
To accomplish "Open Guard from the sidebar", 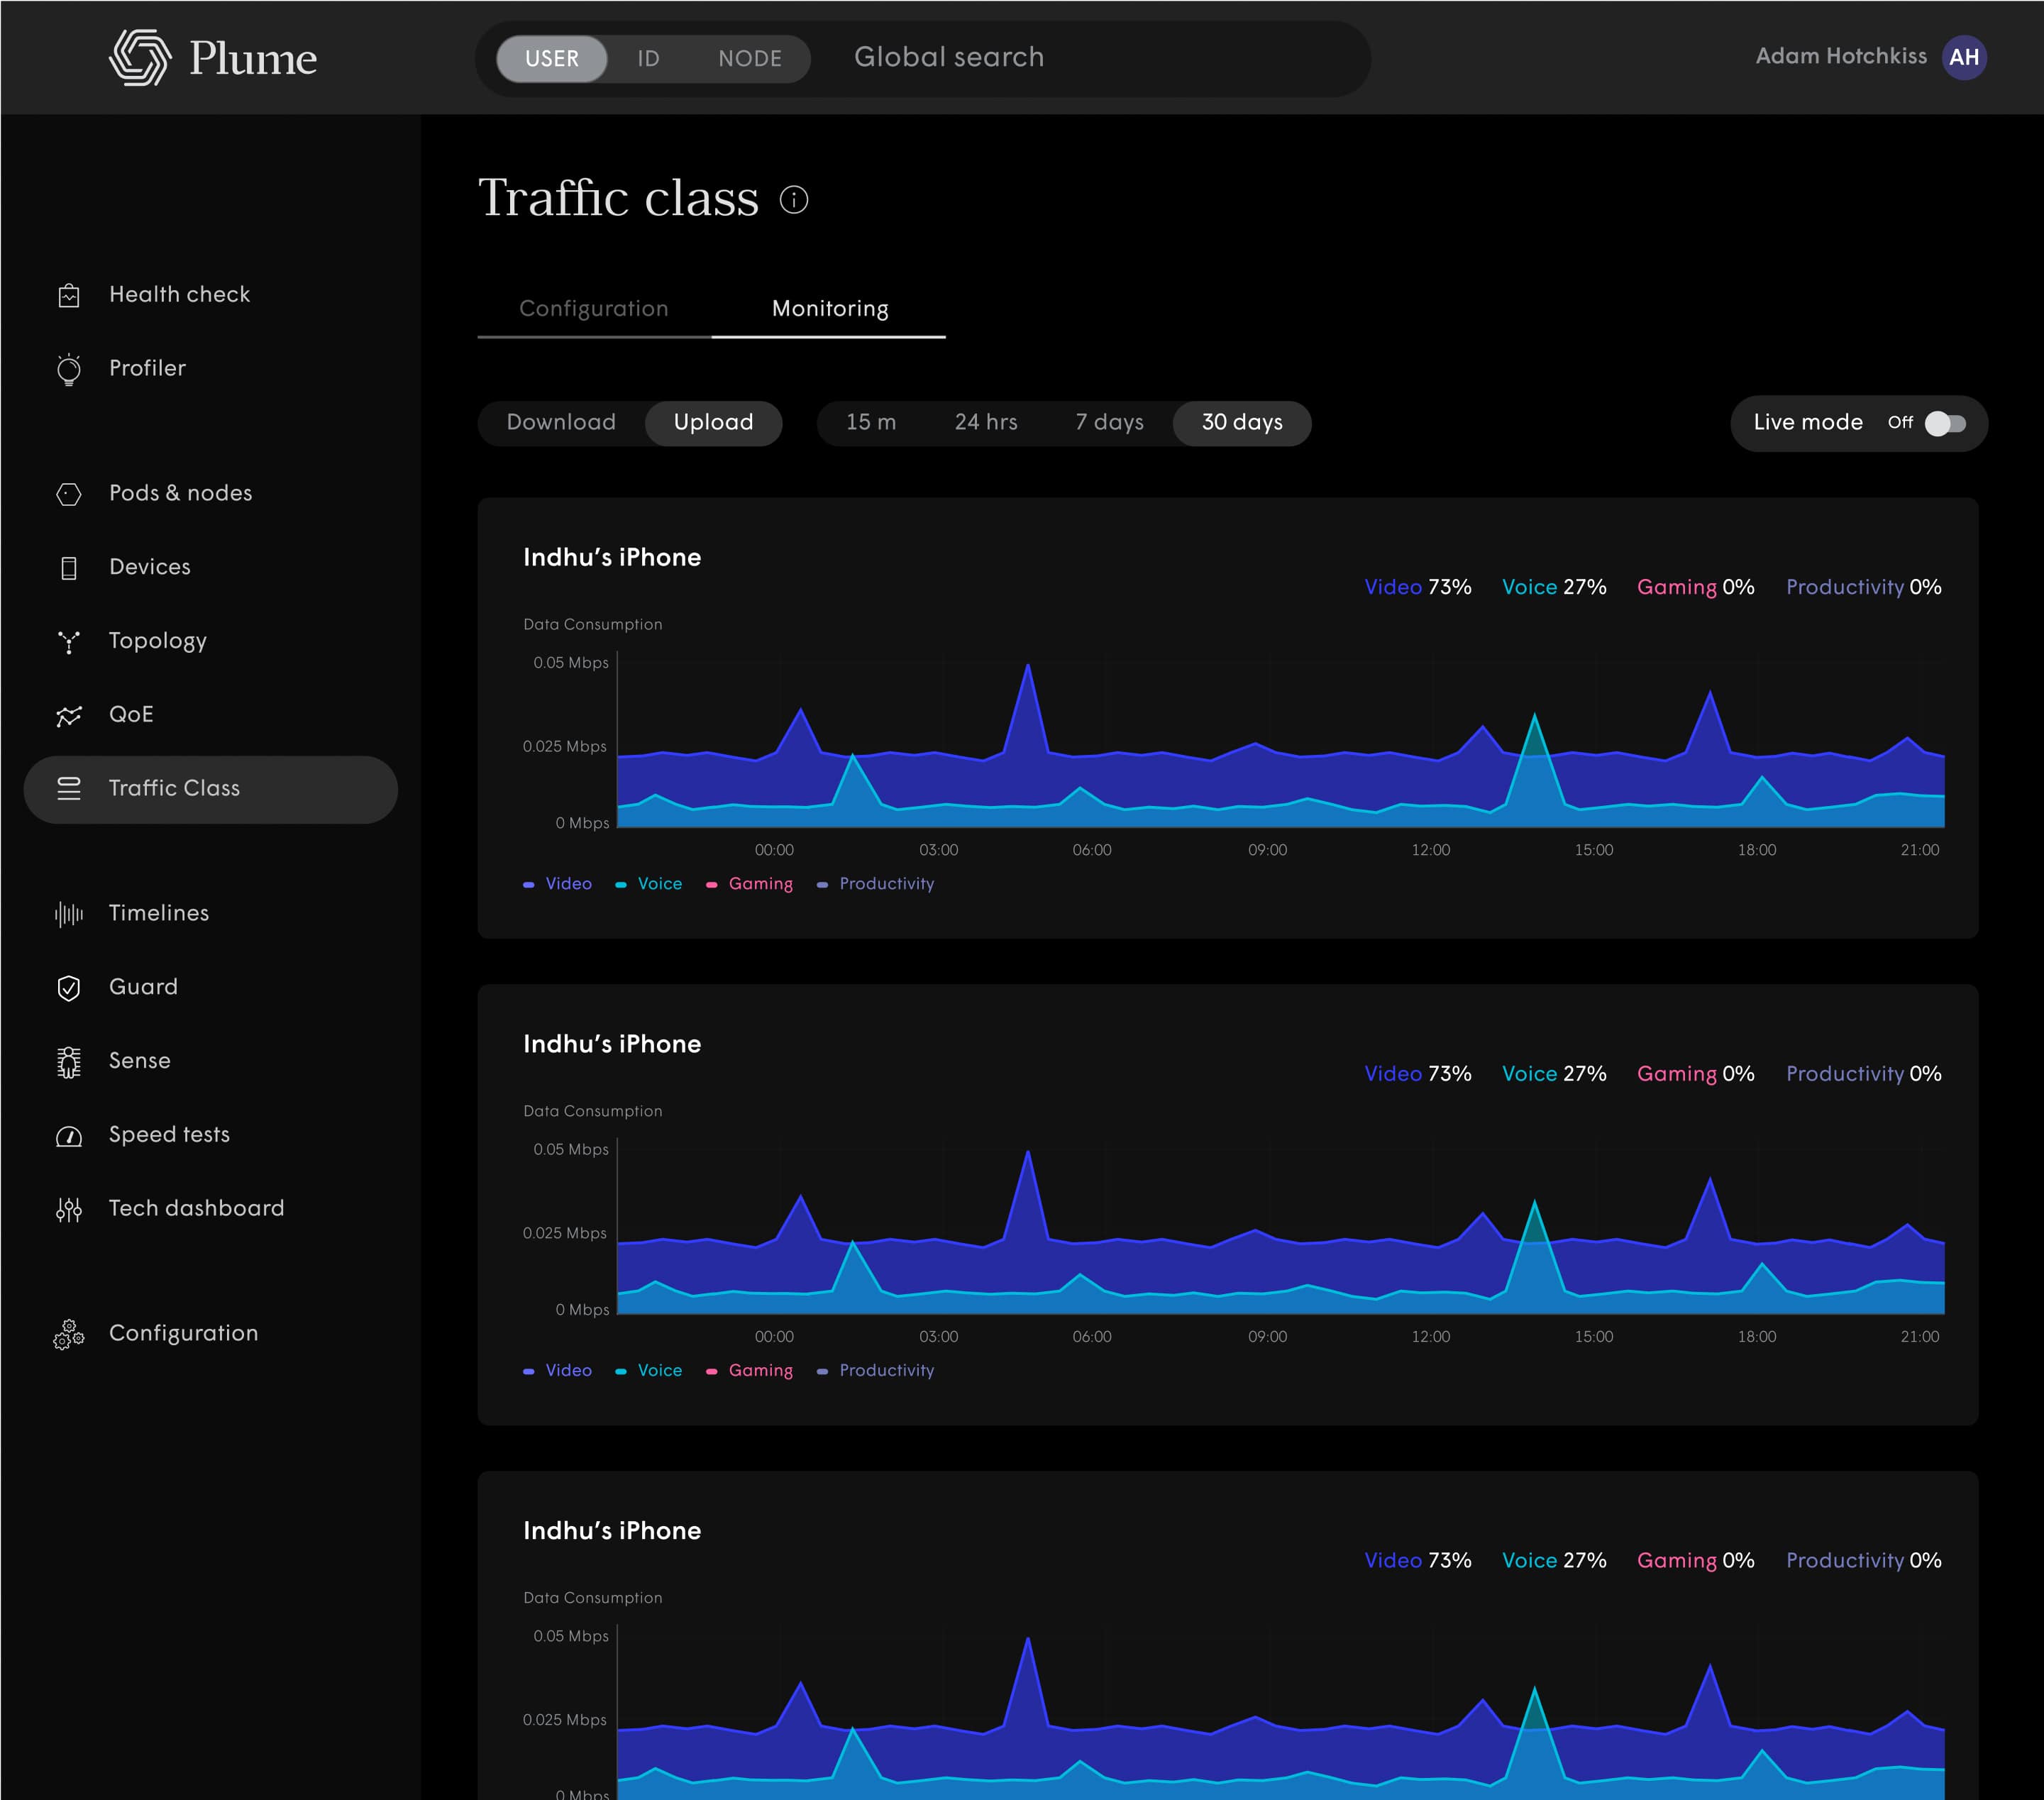I will coord(143,988).
